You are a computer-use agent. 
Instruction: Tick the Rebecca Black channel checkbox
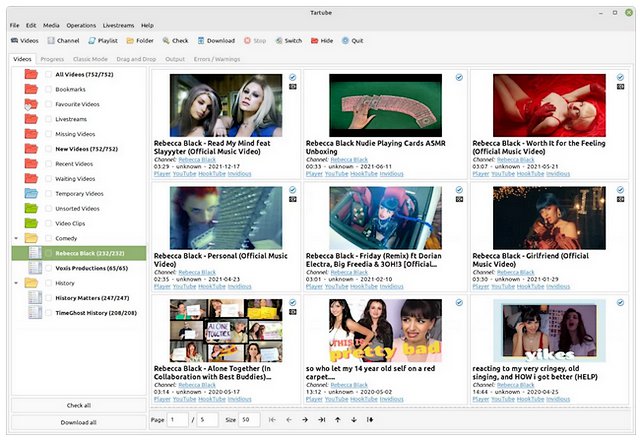(x=49, y=253)
